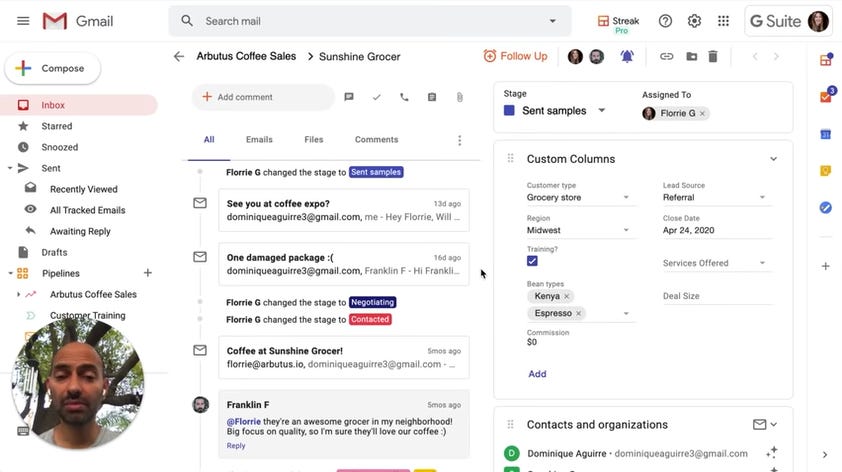Add meeting notes with the clipboard icon

tap(432, 97)
